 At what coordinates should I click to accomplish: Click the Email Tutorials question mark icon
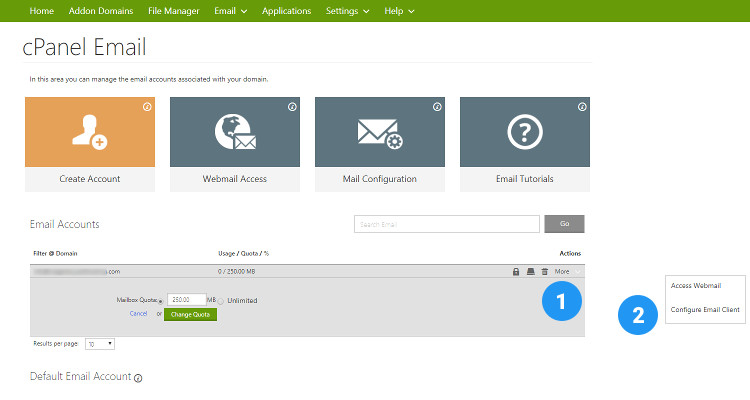tap(525, 132)
